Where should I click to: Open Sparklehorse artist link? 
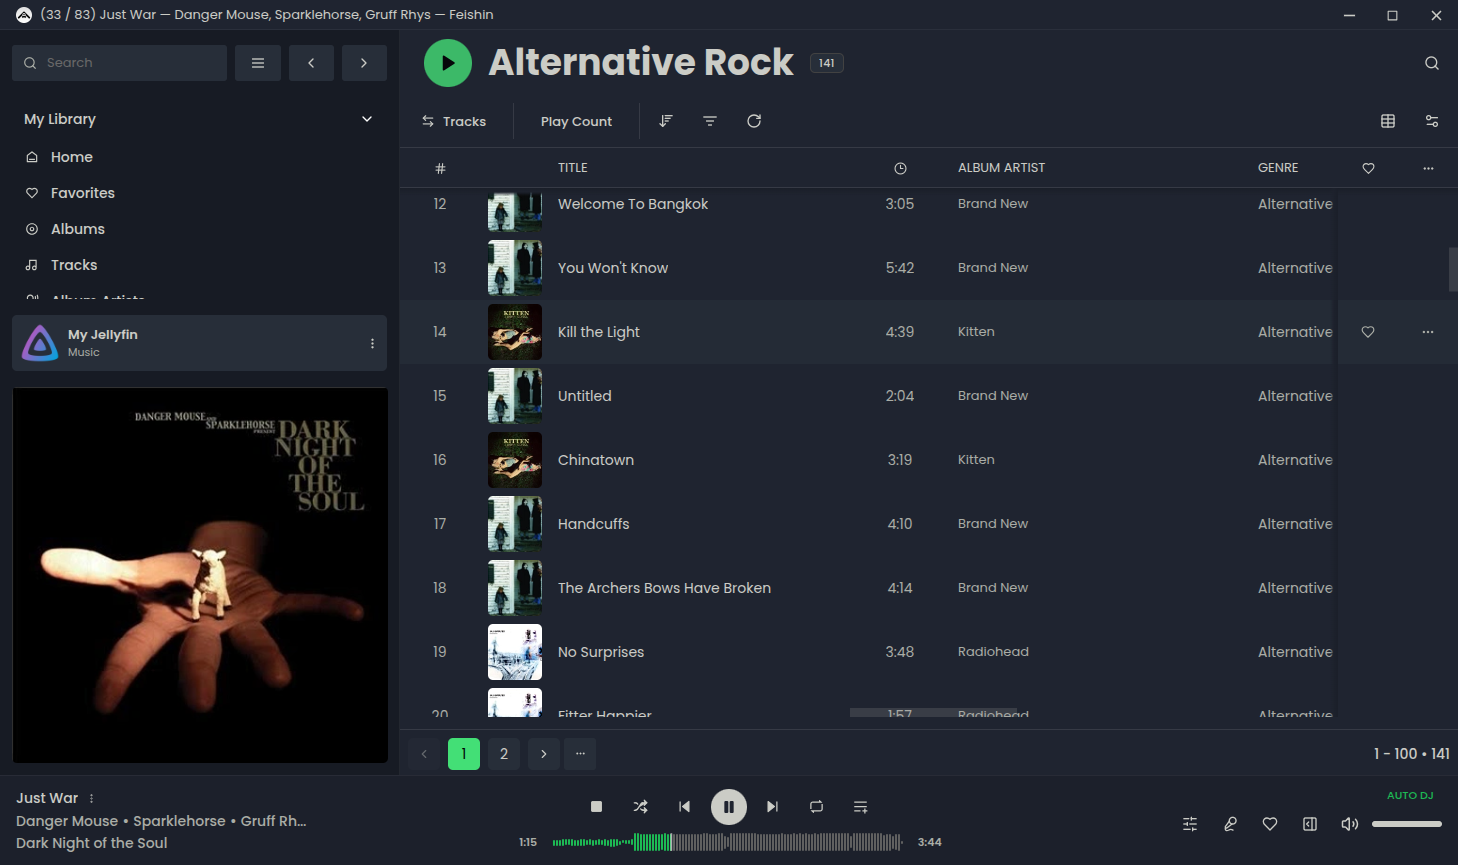click(x=179, y=821)
